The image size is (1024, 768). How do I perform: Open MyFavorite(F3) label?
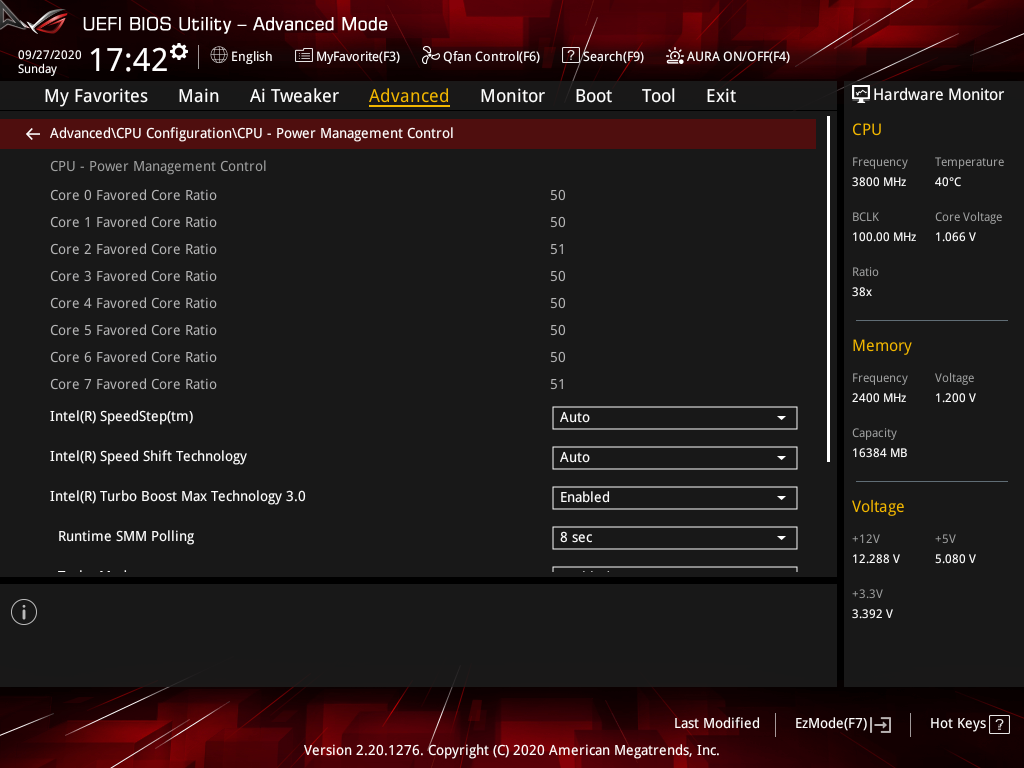point(358,57)
